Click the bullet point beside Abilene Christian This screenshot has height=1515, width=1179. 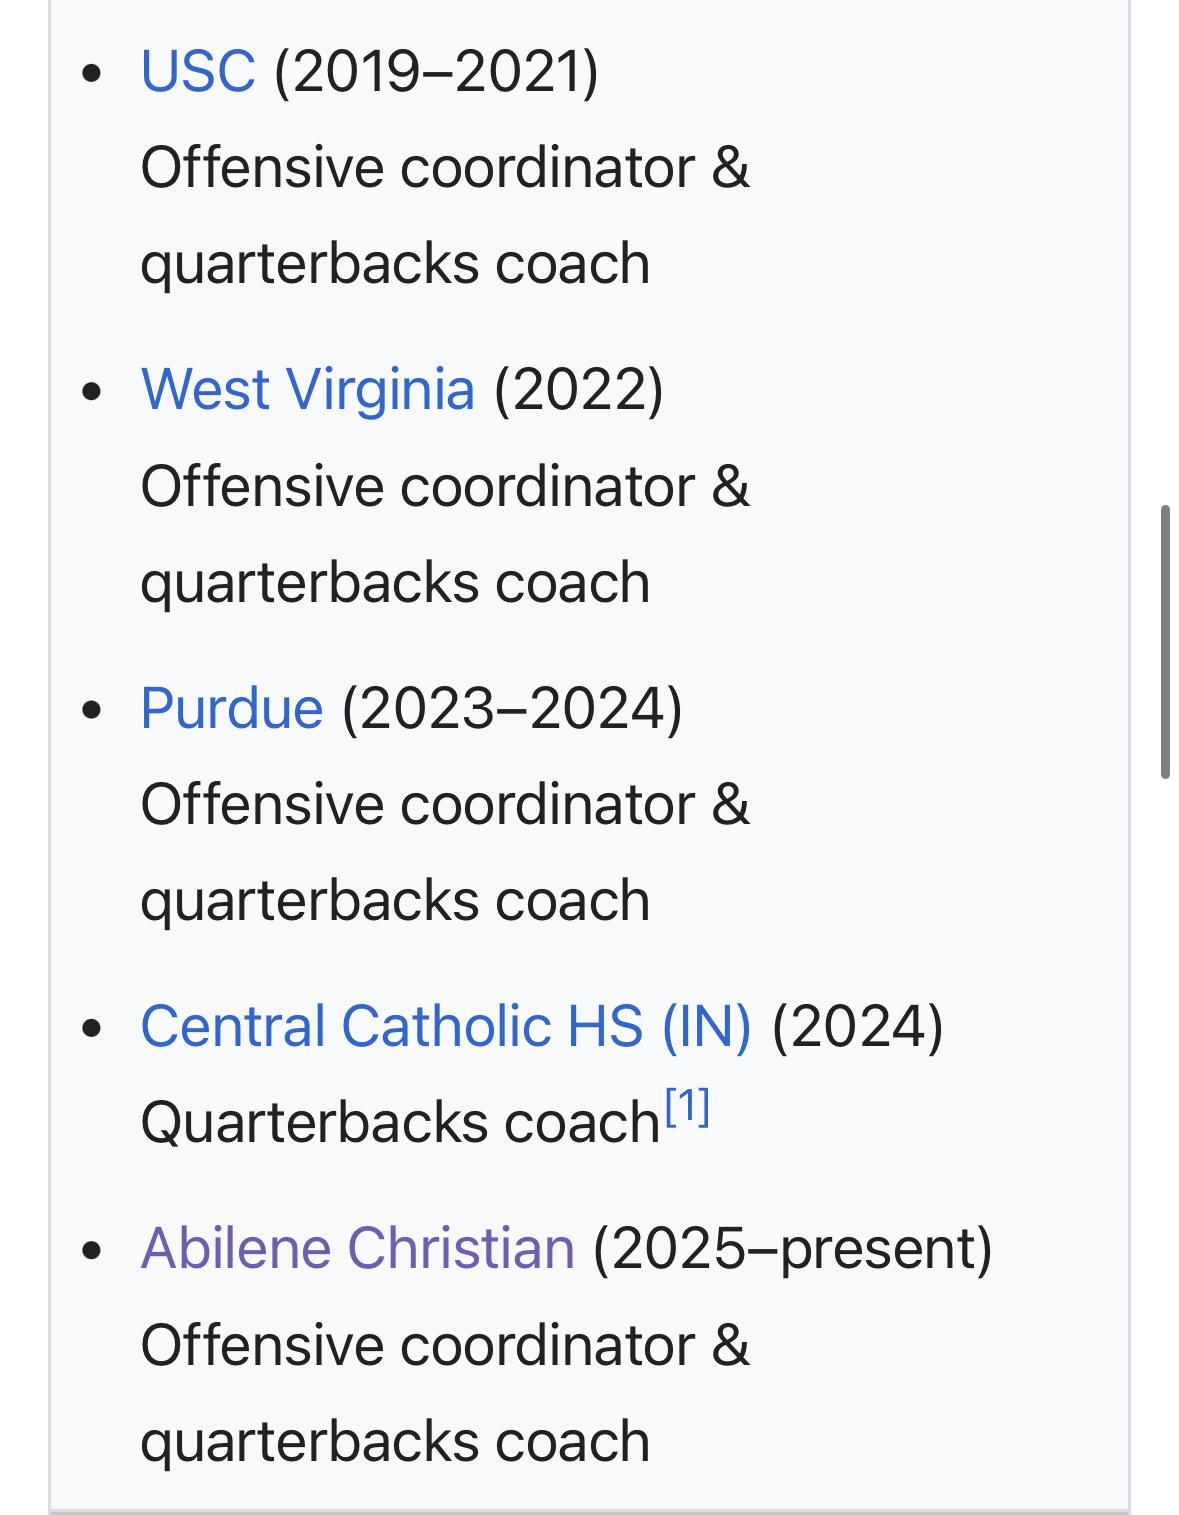coord(93,1250)
